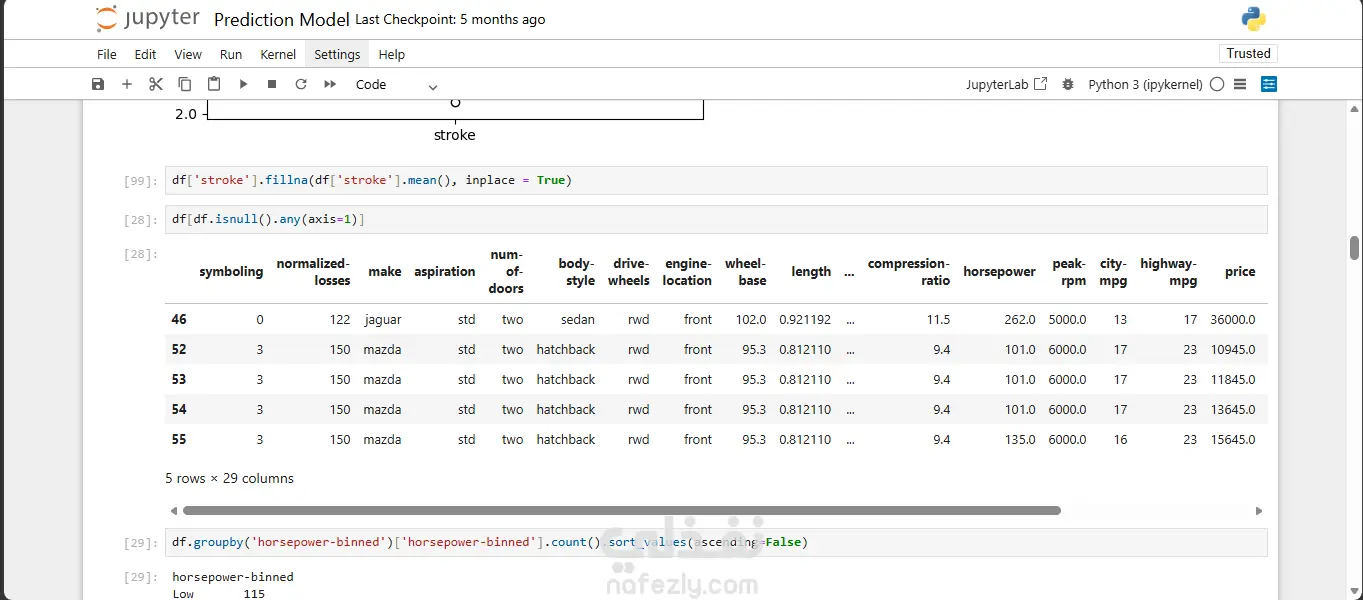The image size is (1363, 600).
Task: Click the horsepower column header
Action: (x=999, y=272)
